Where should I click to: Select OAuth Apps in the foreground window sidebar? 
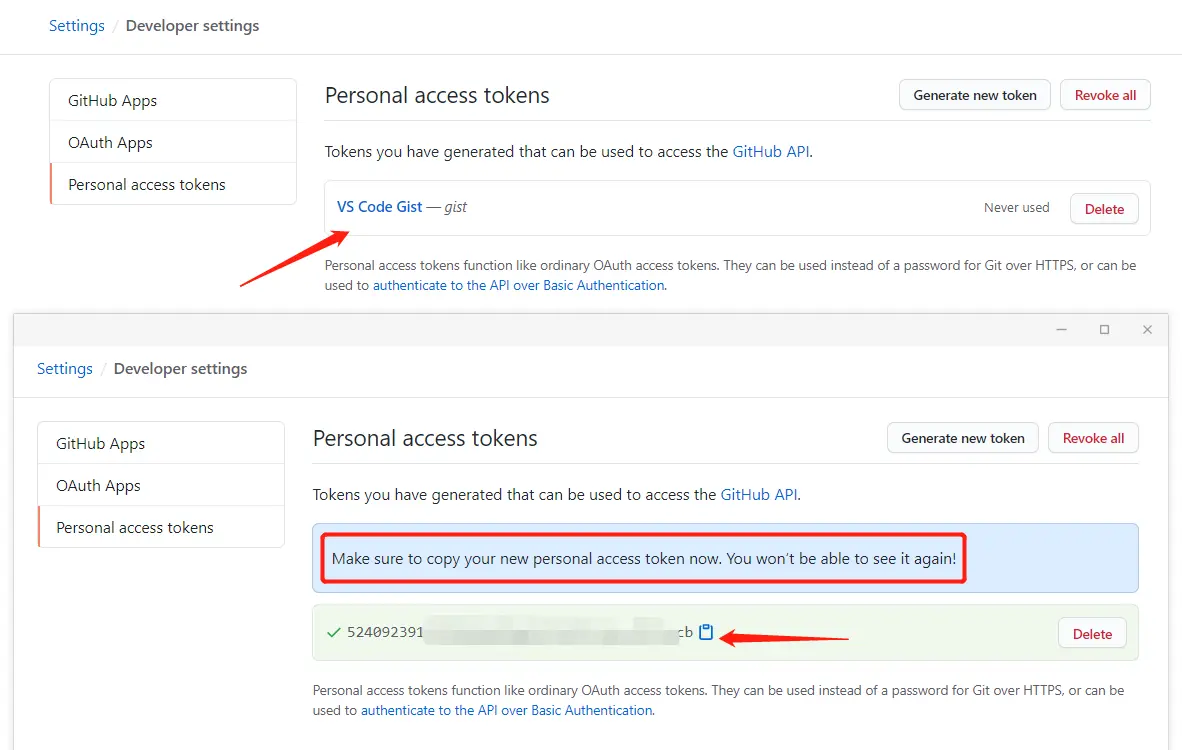98,486
